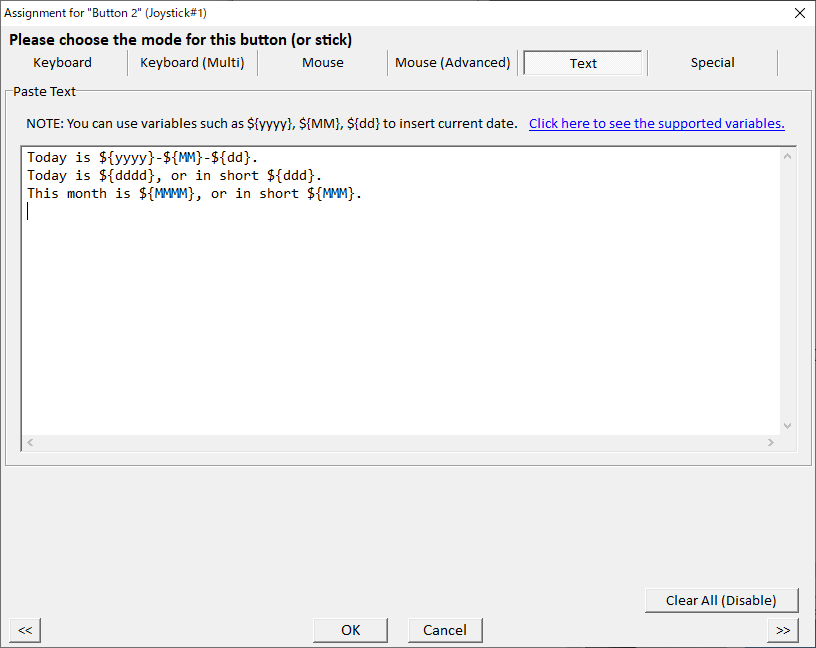Cancel the button assignment

point(444,630)
